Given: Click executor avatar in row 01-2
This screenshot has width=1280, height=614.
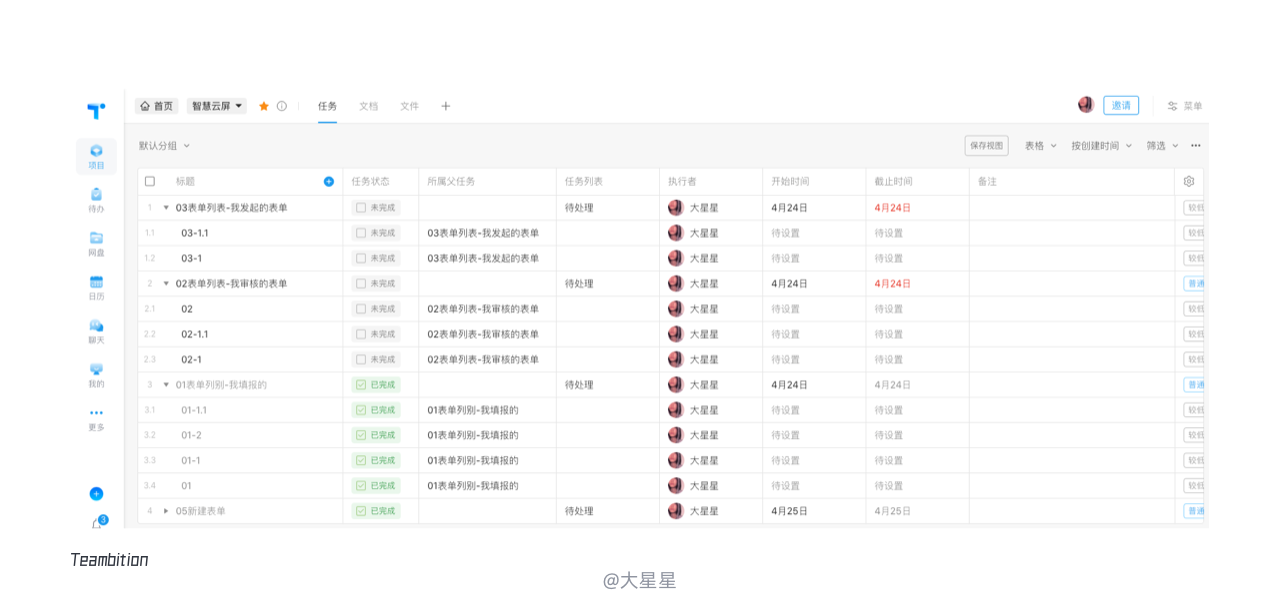Looking at the screenshot, I should pos(676,435).
